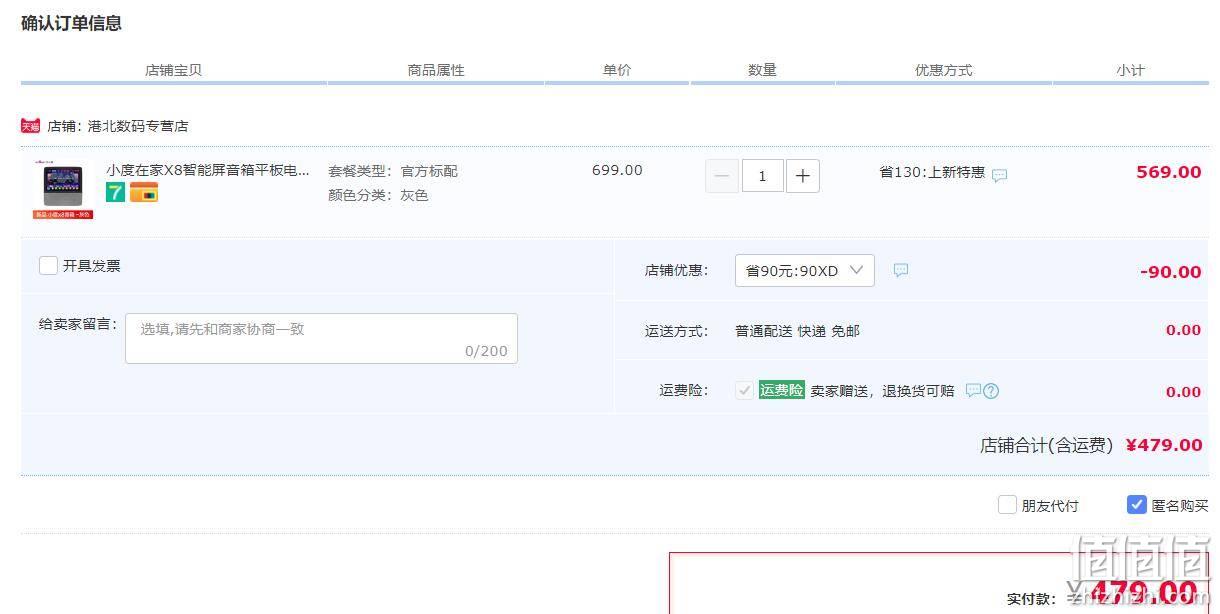The image size is (1220, 614).
Task: Click the Tmall logo beside the store name
Action: tap(30, 126)
